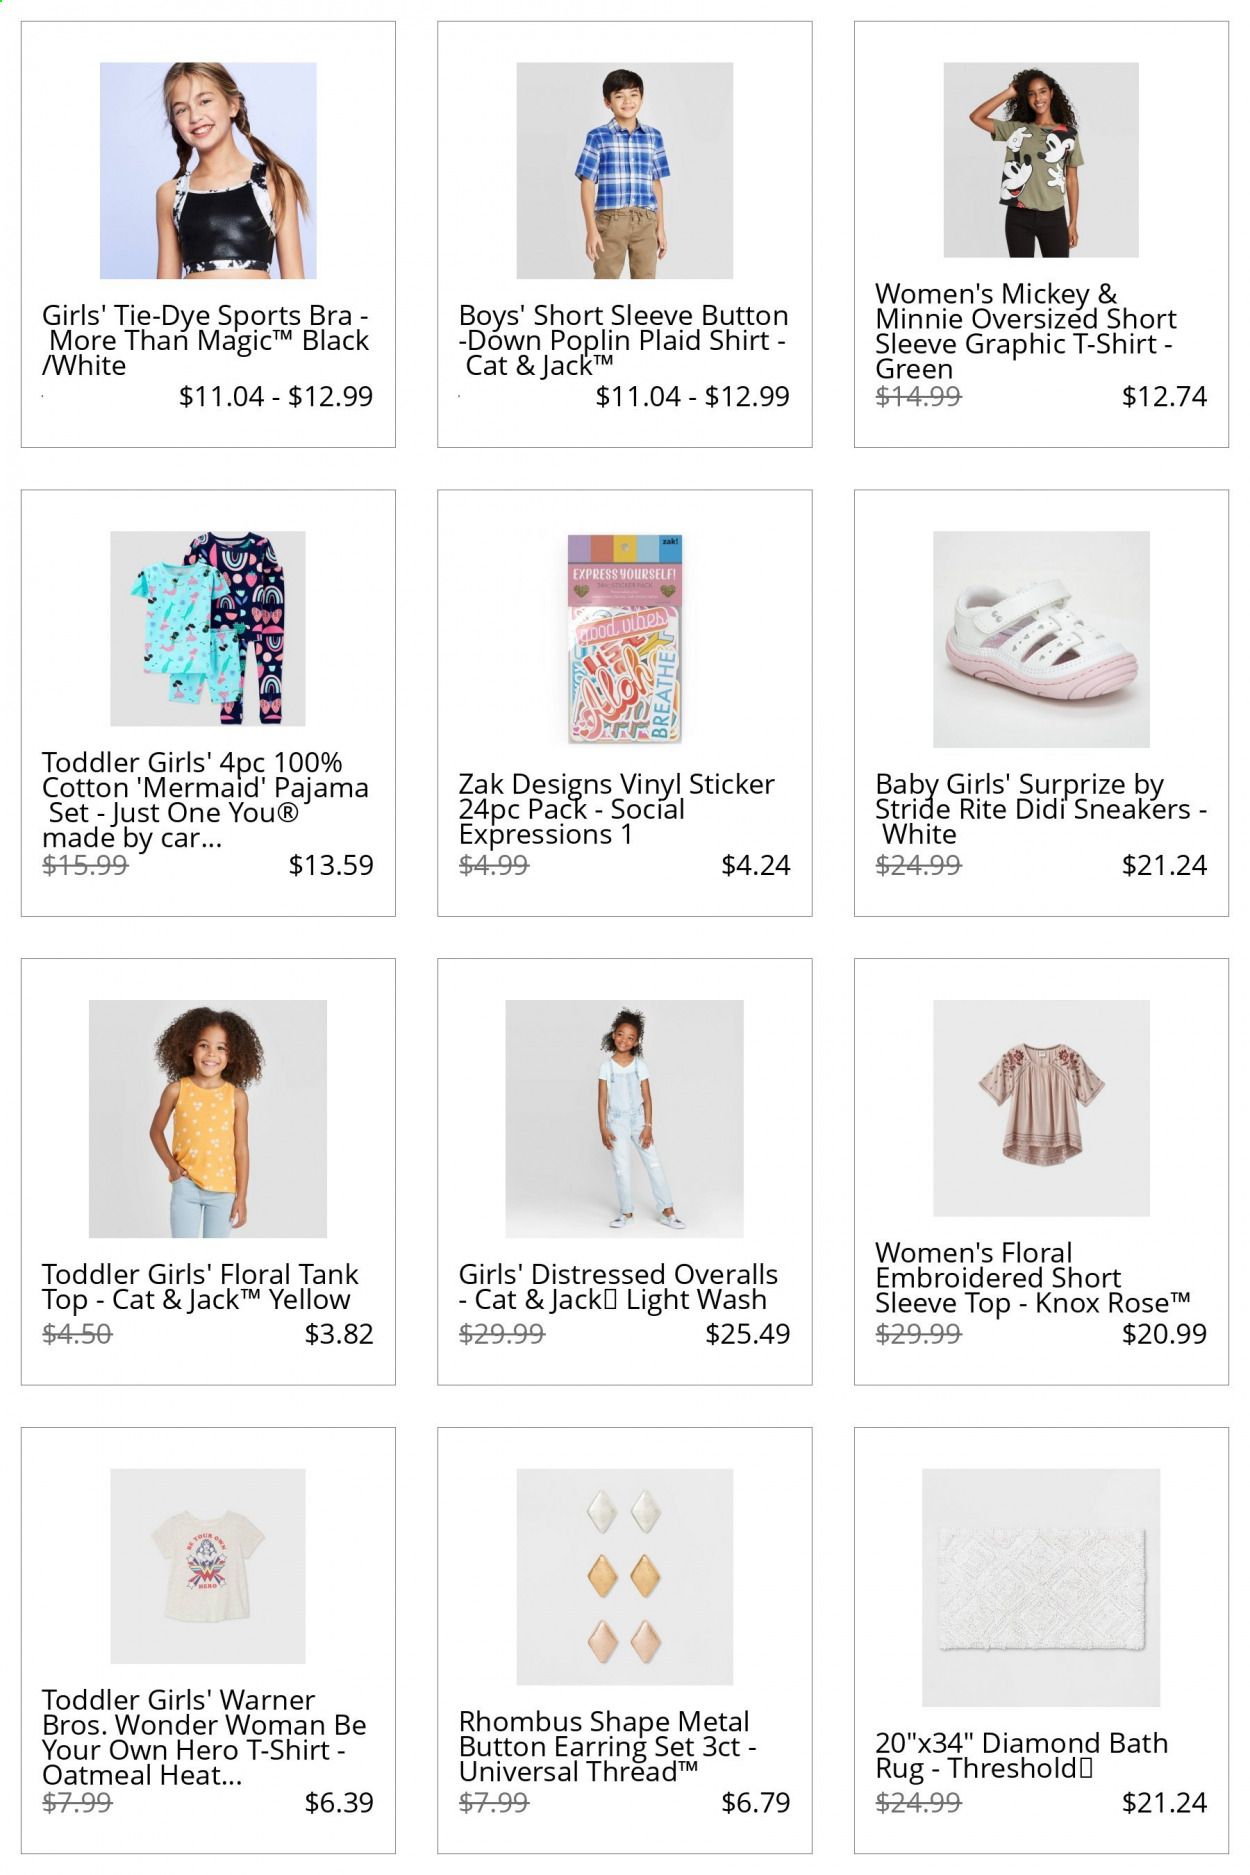The image size is (1250, 1875).
Task: Open the Girls' Tie-Dye Sports Bra photo
Action: 208,170
